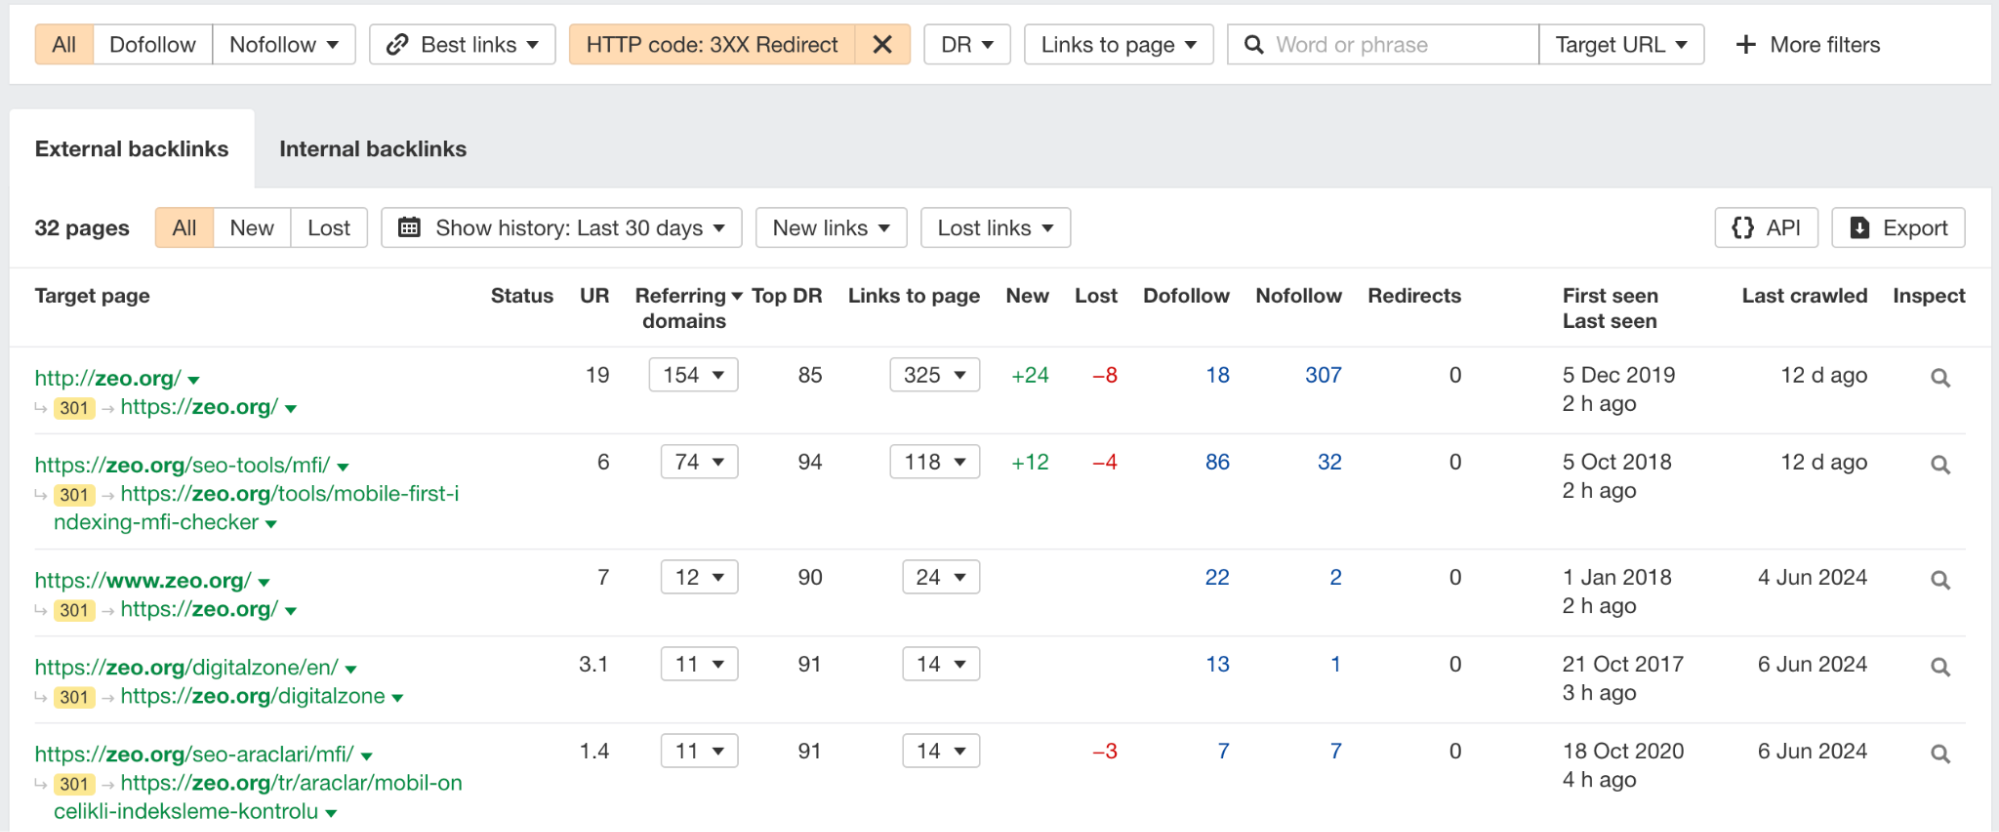
Task: Select the Dofollow link type toggle
Action: pyautogui.click(x=153, y=45)
